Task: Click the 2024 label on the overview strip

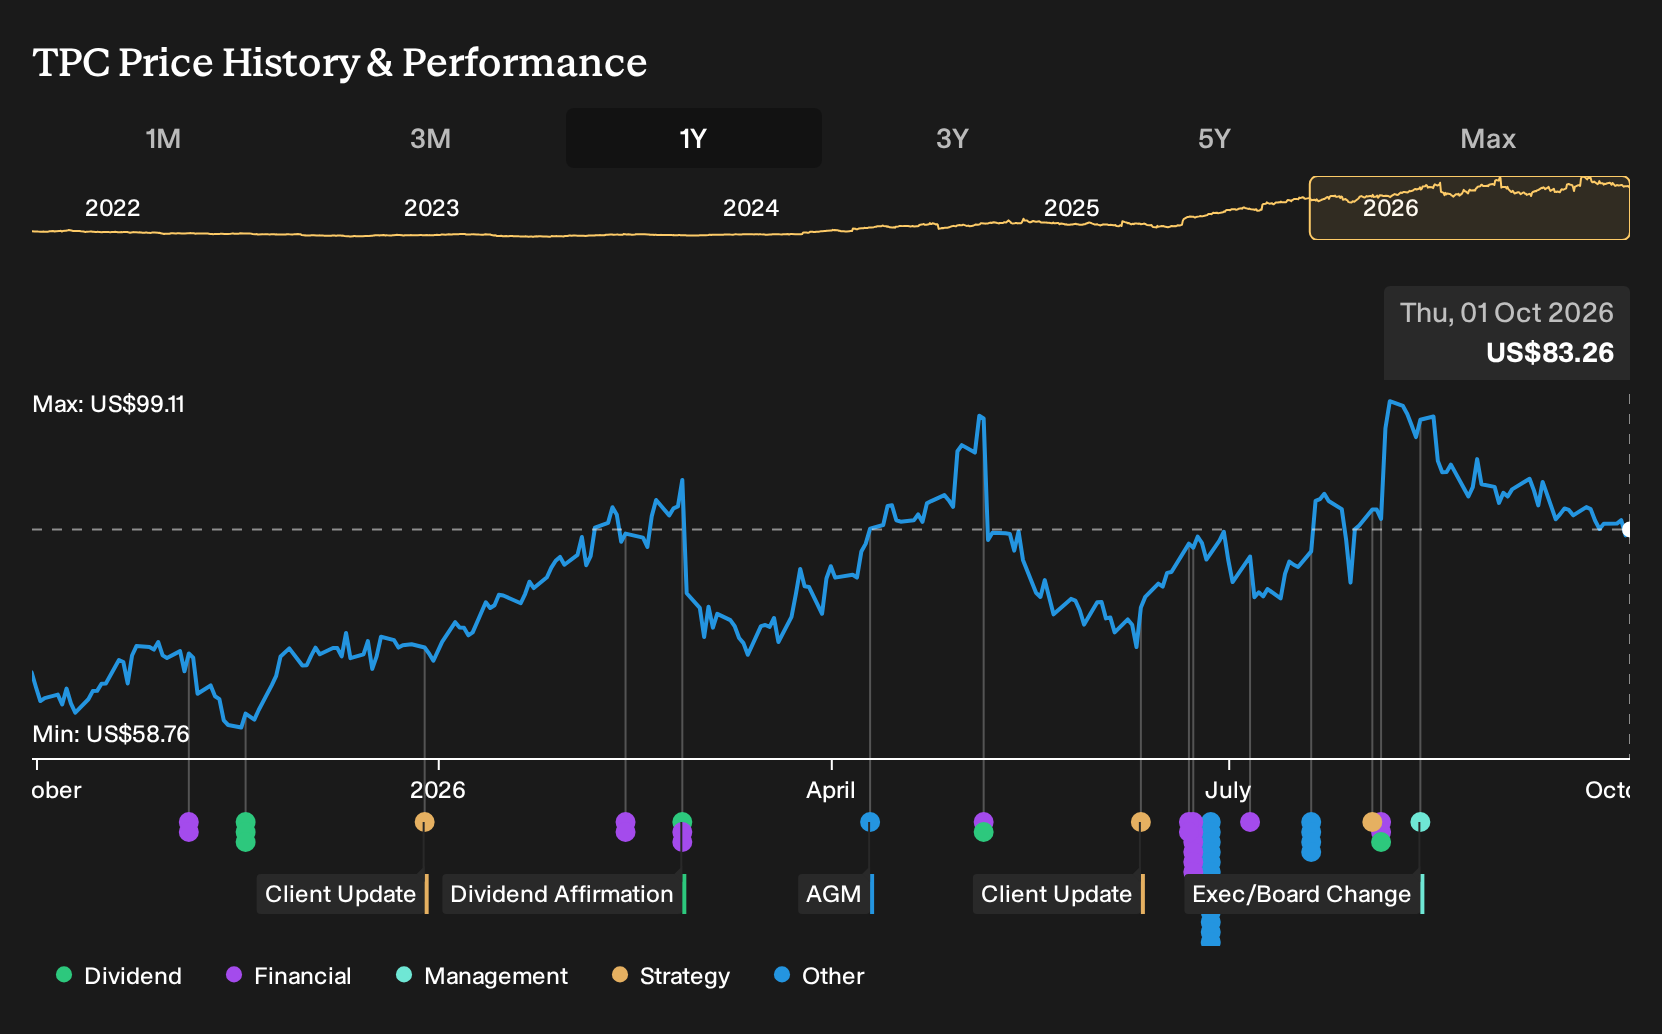Action: point(751,208)
